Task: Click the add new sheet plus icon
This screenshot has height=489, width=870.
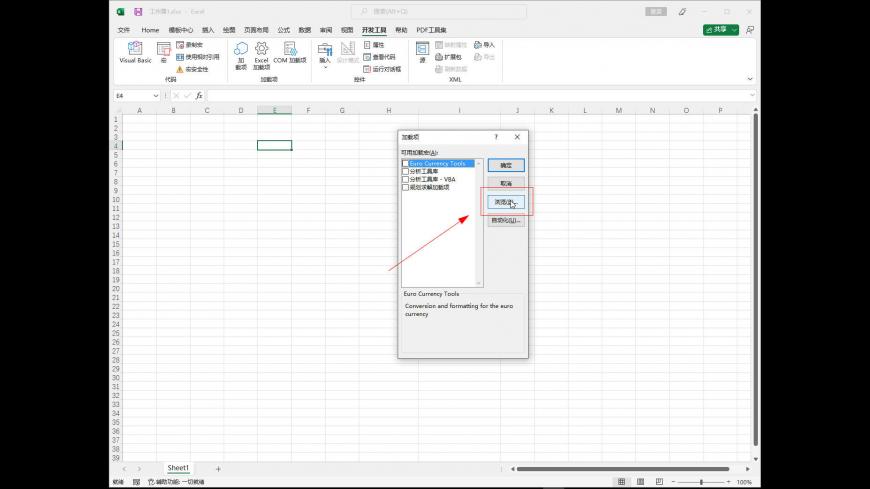Action: 218,468
